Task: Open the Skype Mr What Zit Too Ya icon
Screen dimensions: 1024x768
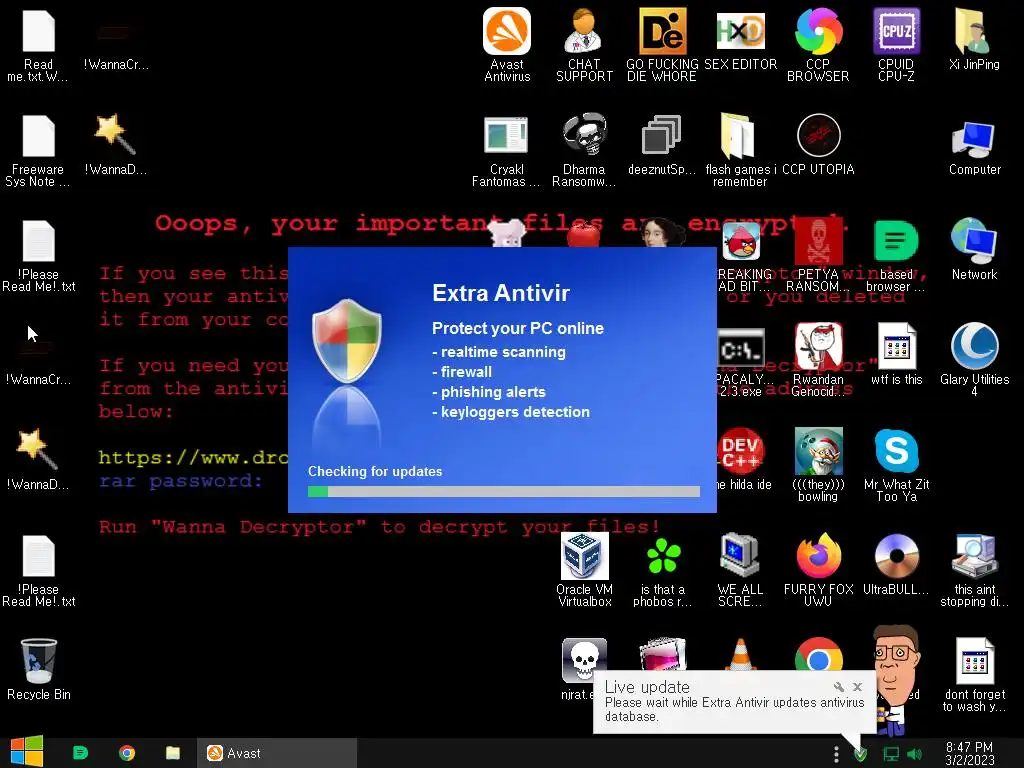Action: click(x=896, y=465)
